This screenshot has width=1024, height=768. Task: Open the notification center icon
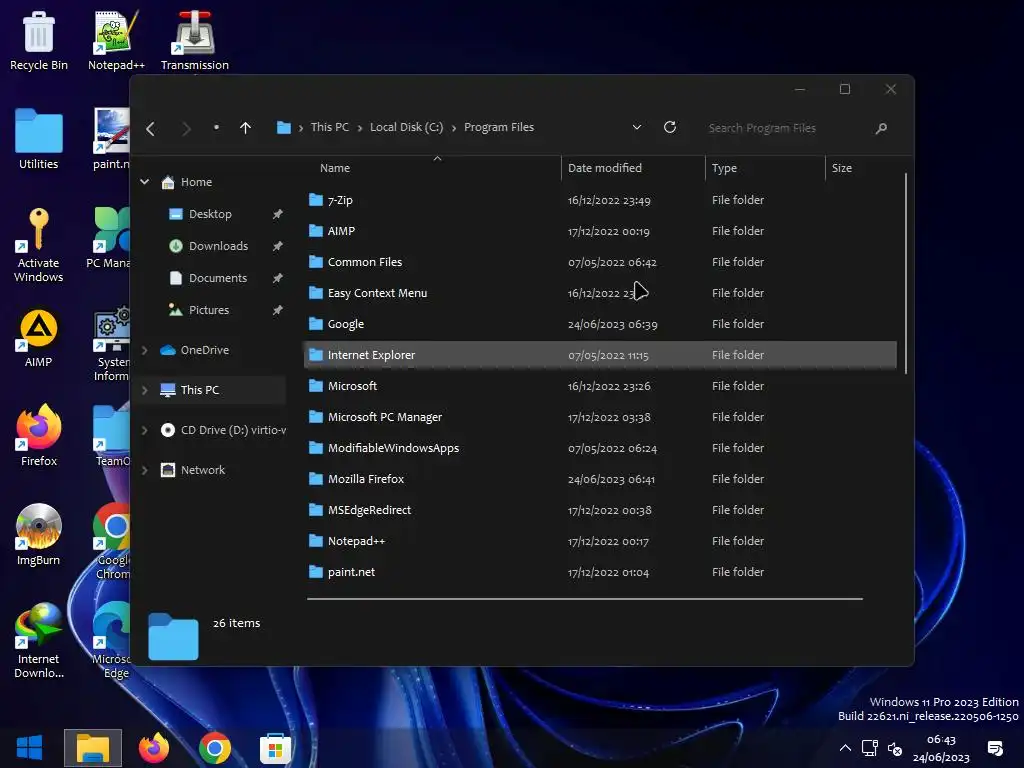(995, 748)
